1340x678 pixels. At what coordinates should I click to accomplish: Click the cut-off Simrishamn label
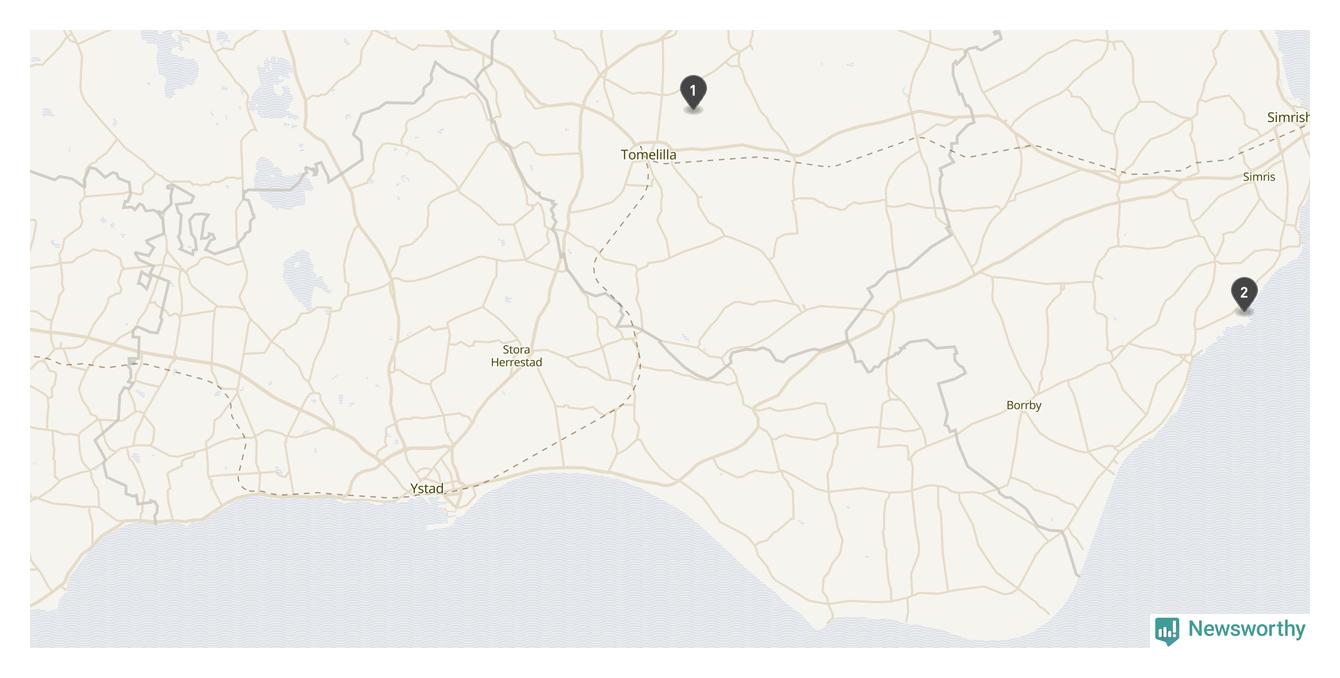tap(1288, 117)
